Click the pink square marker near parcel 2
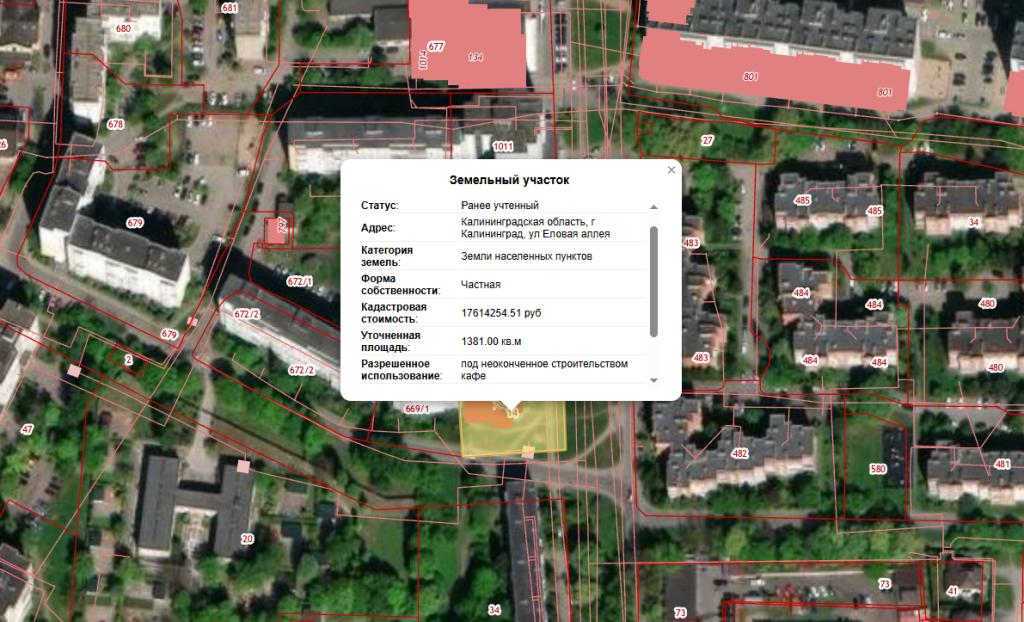1024x622 pixels. click(x=73, y=370)
